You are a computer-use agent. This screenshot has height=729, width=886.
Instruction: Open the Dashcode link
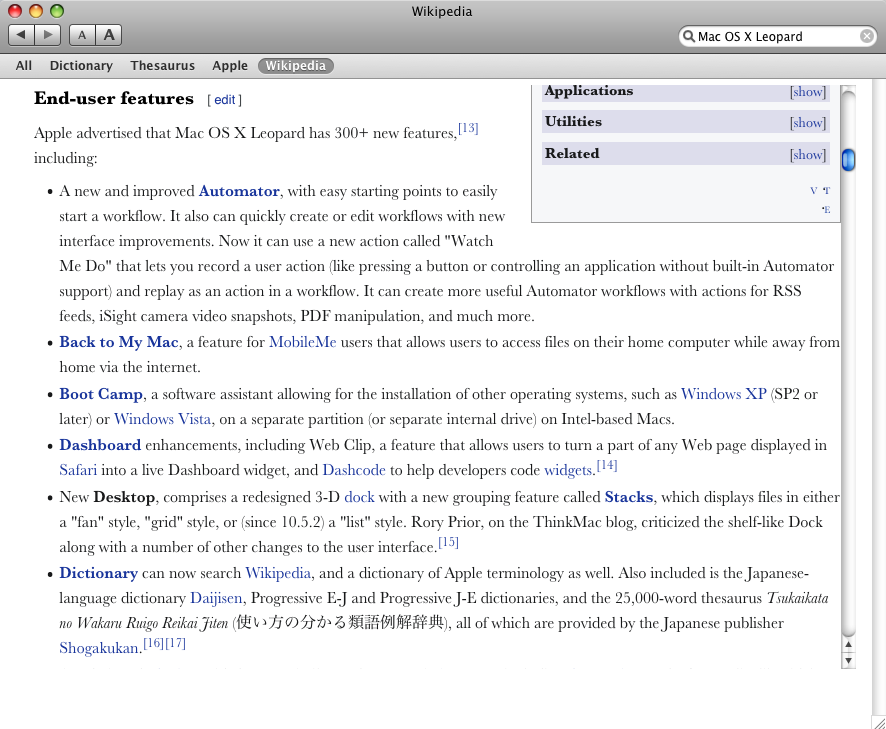[354, 470]
